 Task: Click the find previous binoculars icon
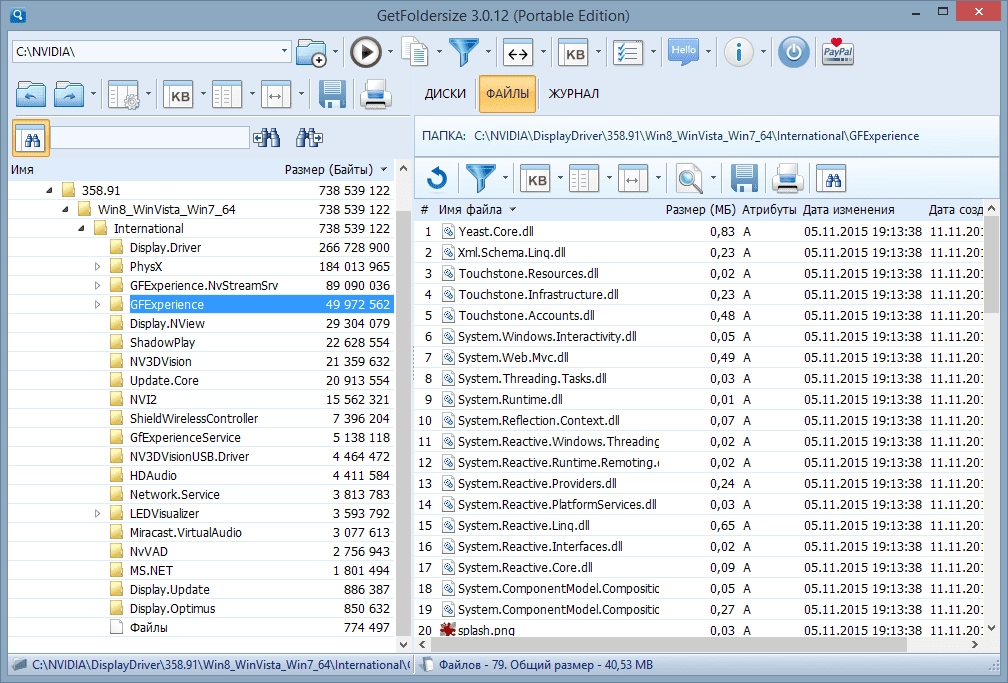[267, 137]
